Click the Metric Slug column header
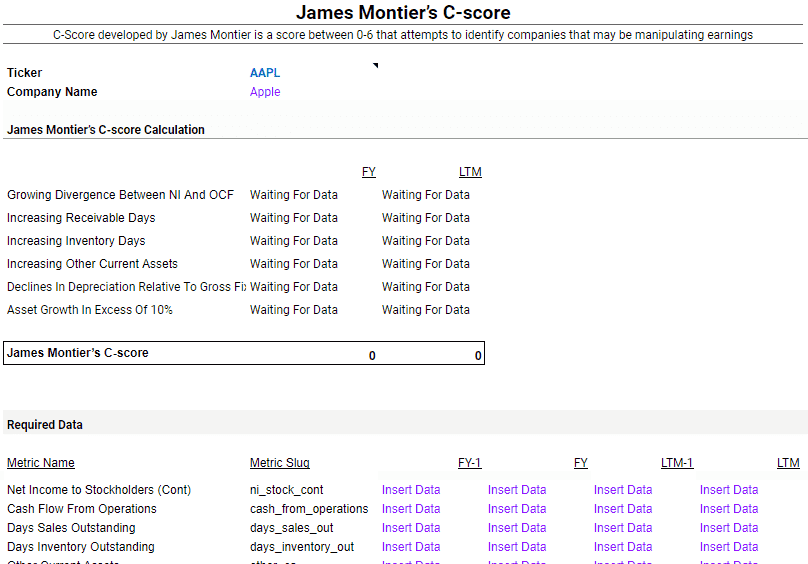The image size is (808, 564). click(280, 463)
